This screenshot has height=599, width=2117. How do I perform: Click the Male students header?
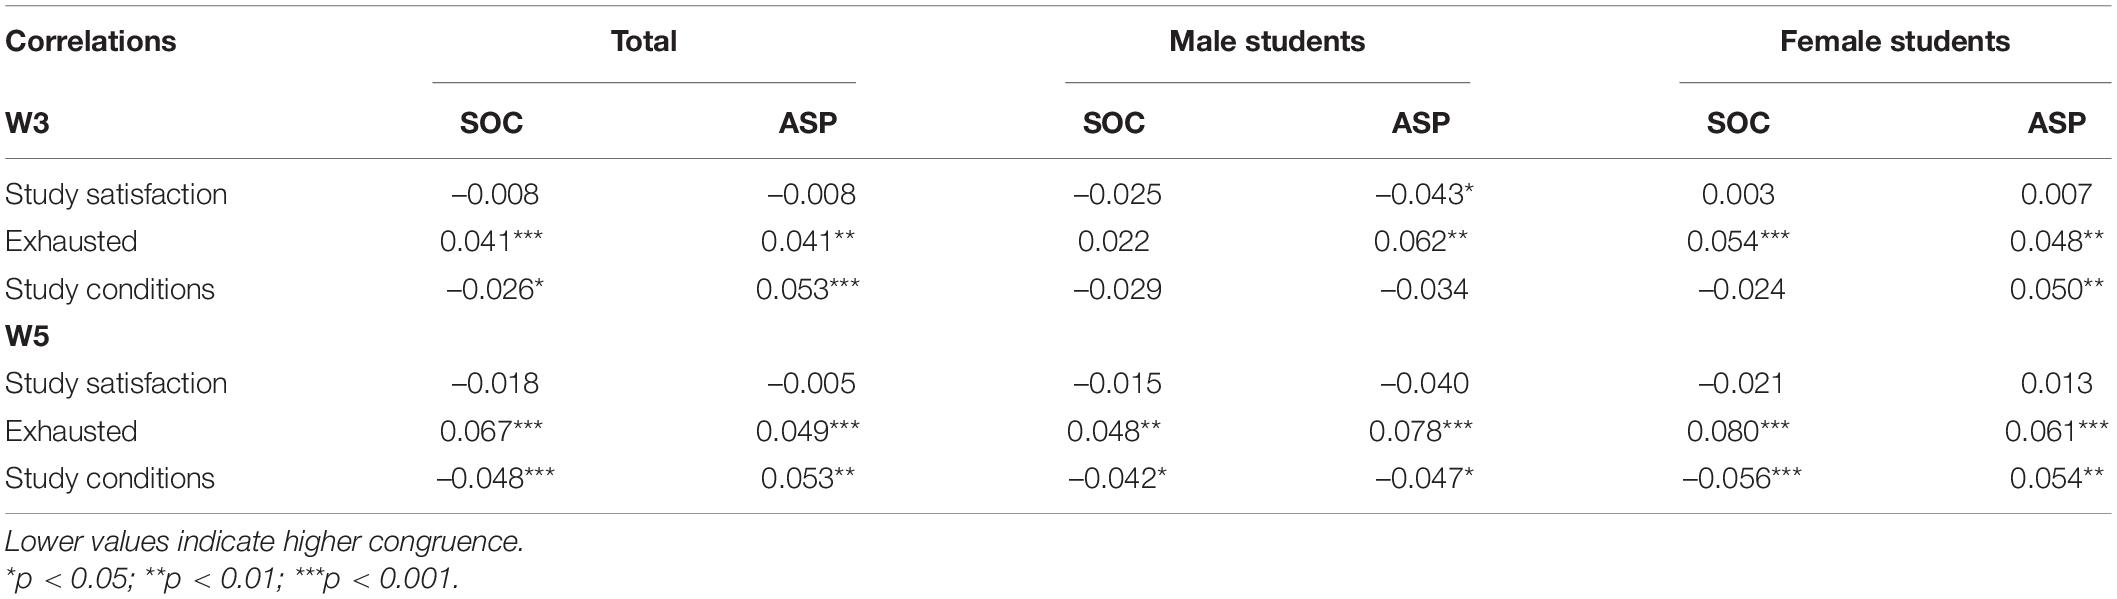click(1267, 41)
